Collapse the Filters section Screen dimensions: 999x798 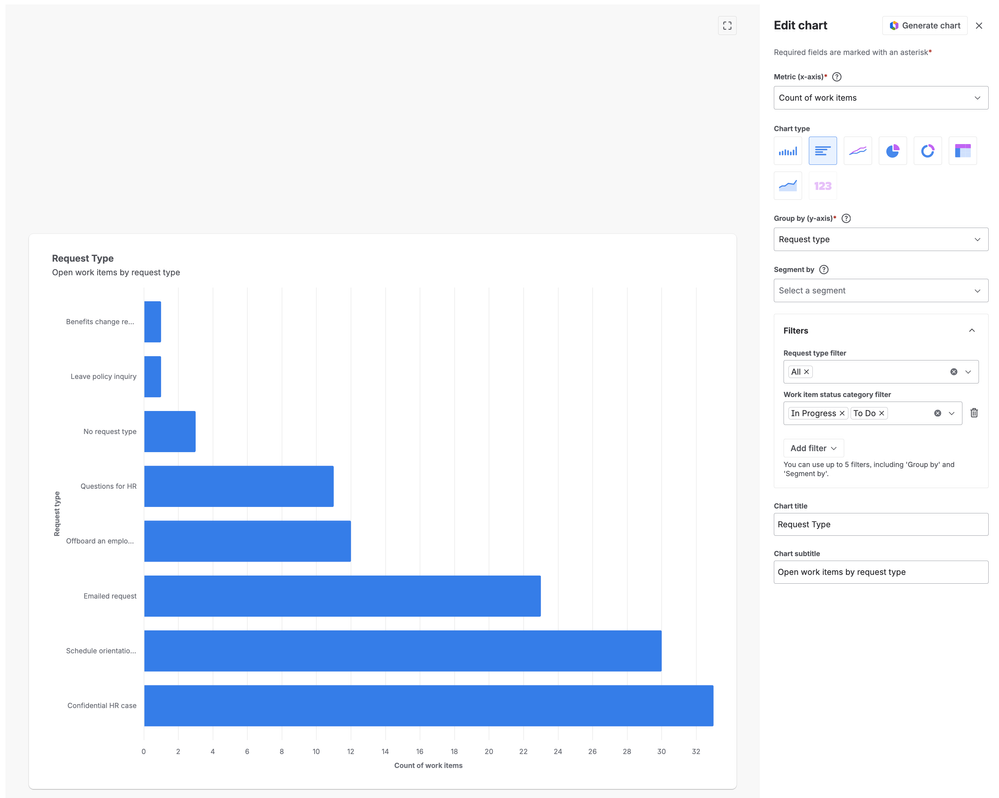pos(972,331)
